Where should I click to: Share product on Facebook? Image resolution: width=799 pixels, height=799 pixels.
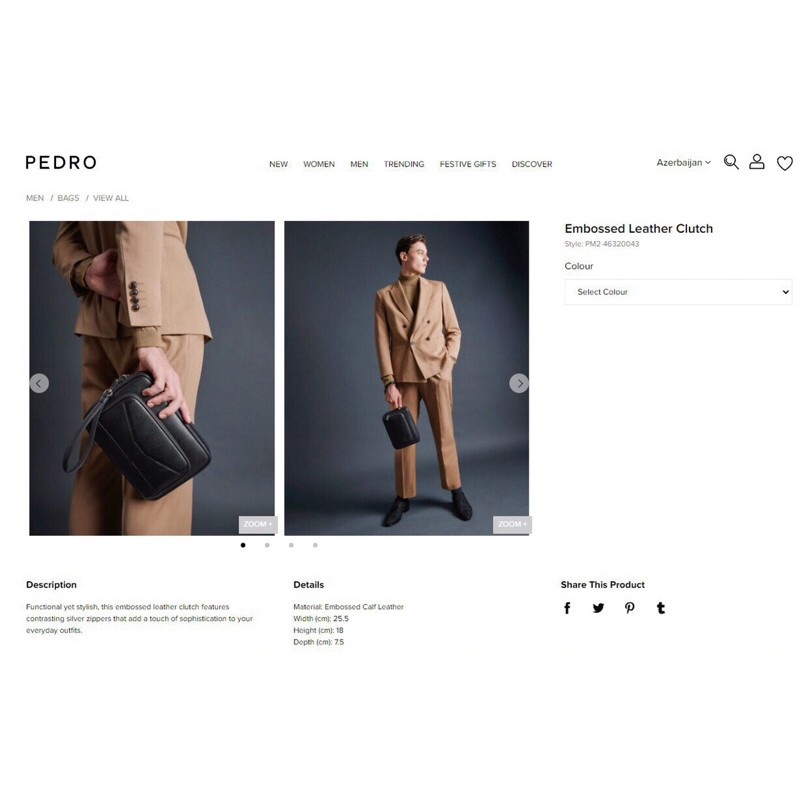567,608
